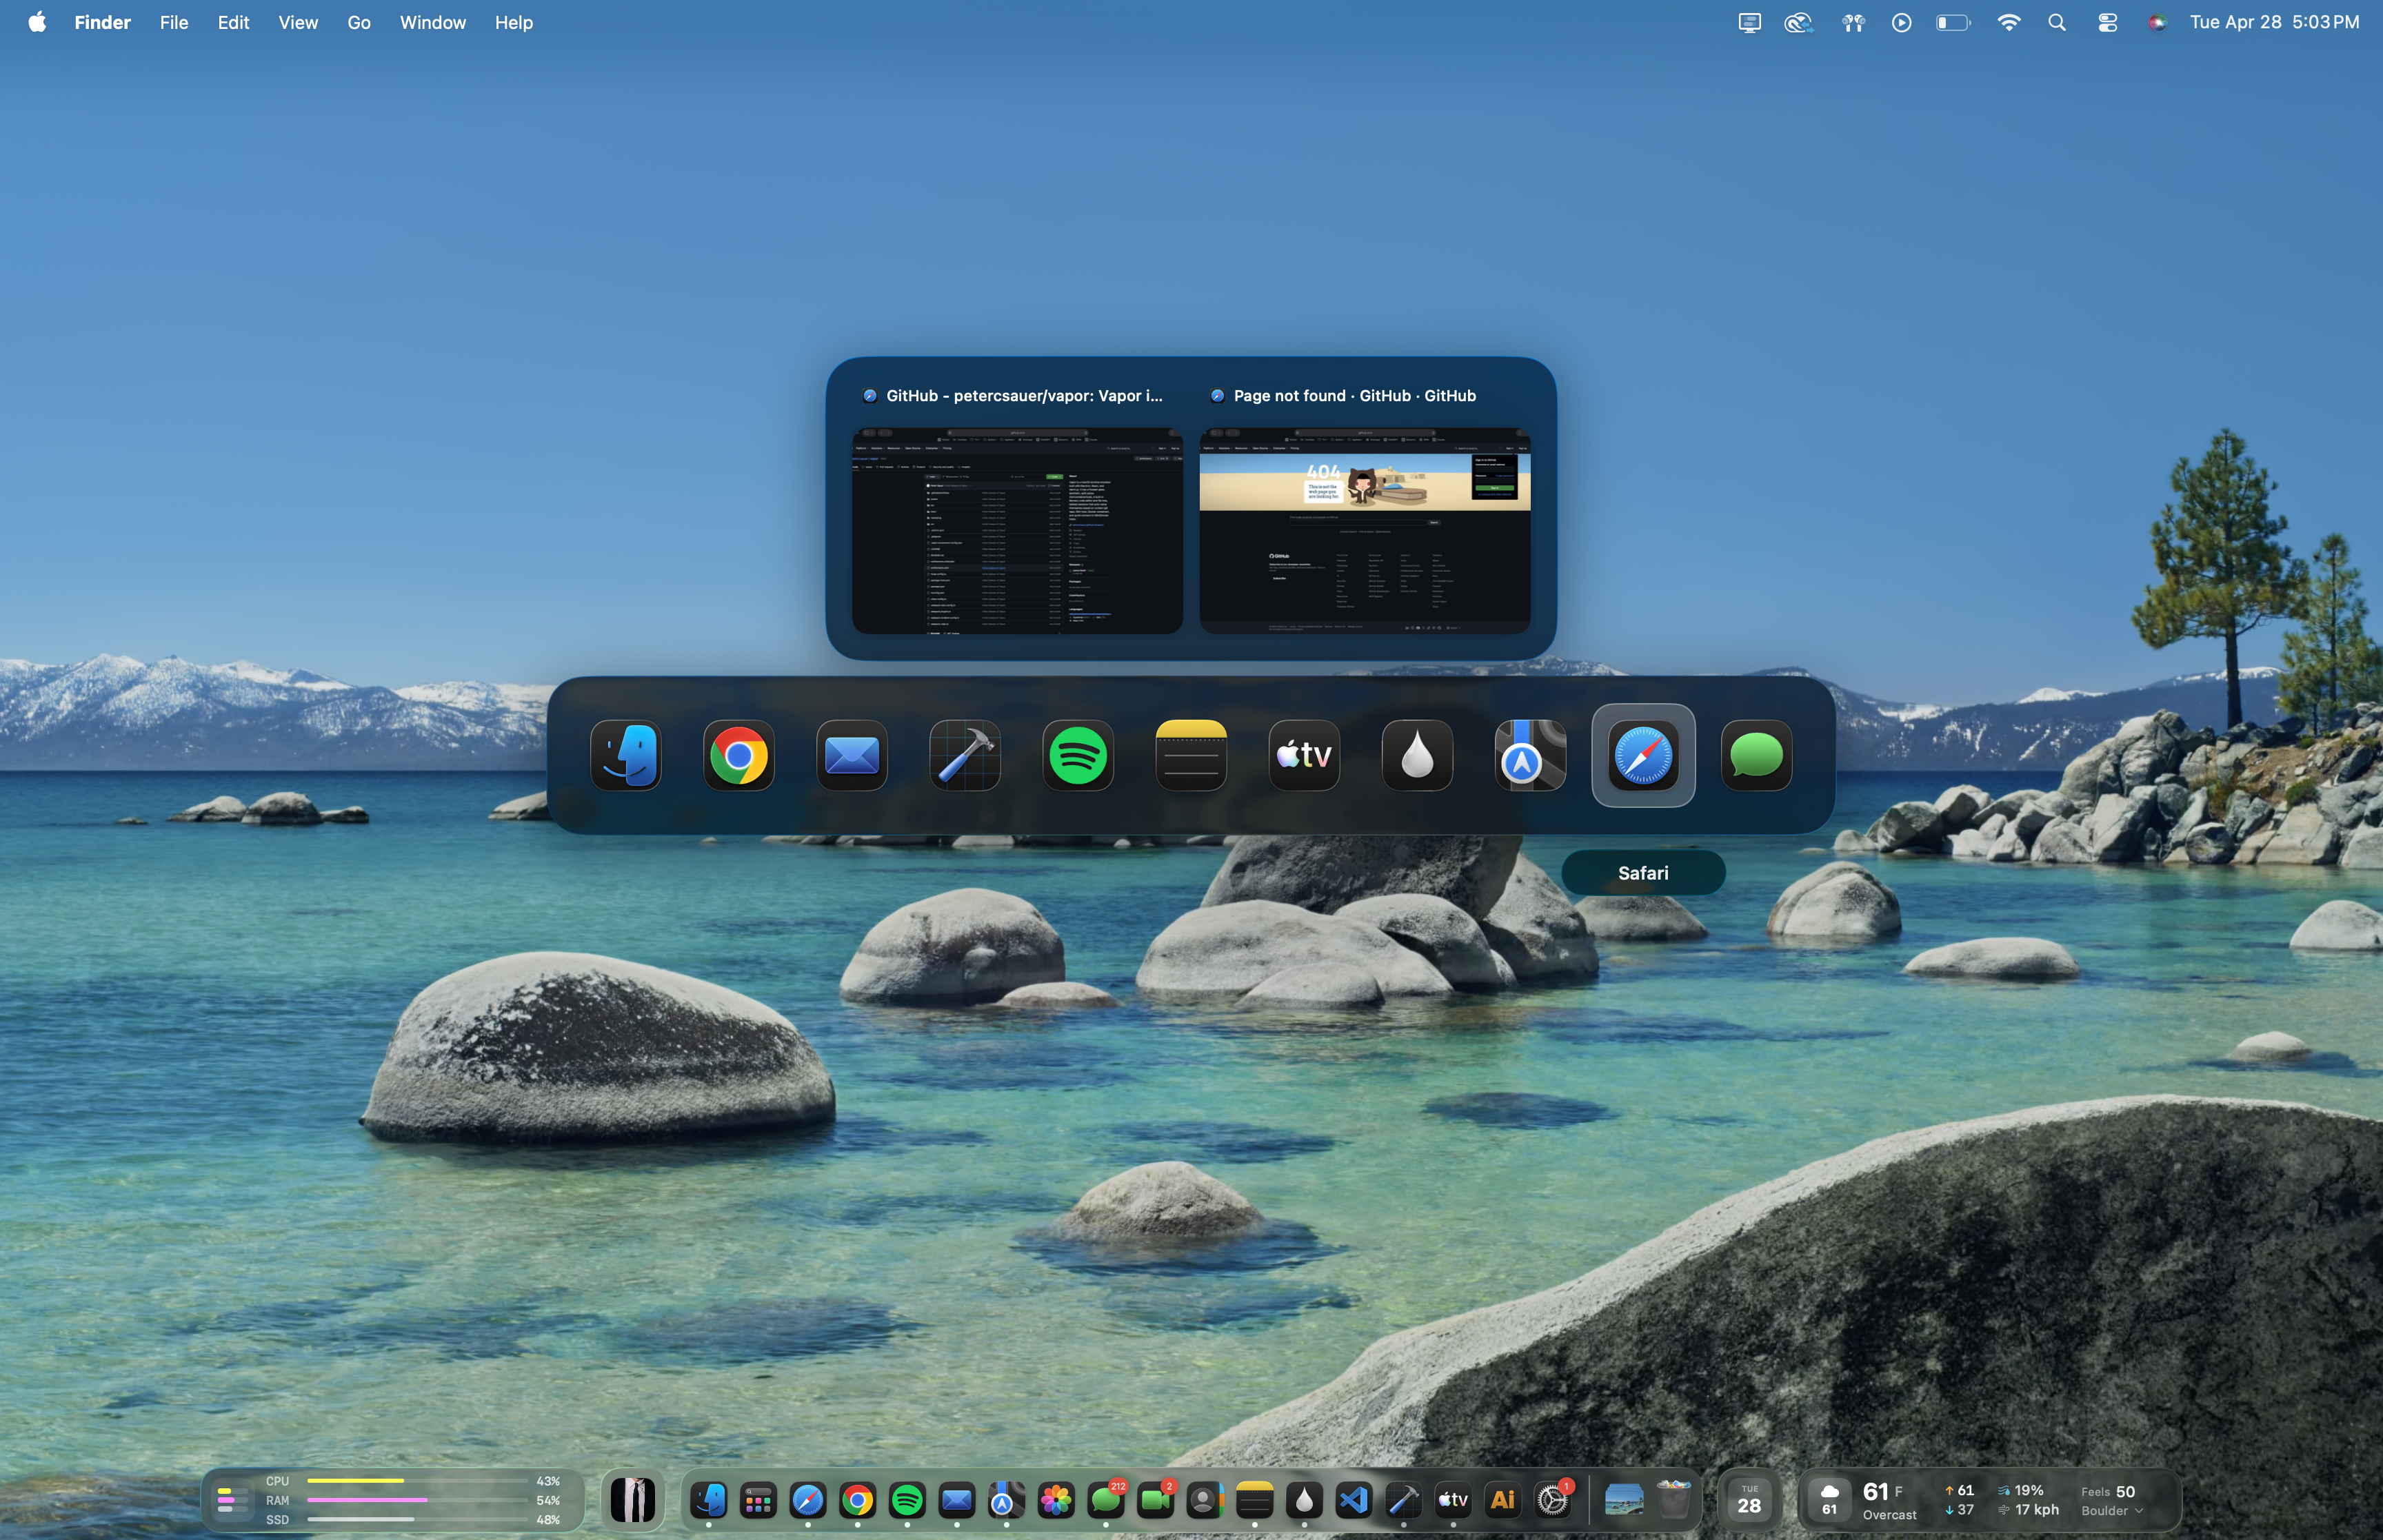This screenshot has height=1540, width=2383.
Task: Open the Window menu
Action: tap(432, 22)
